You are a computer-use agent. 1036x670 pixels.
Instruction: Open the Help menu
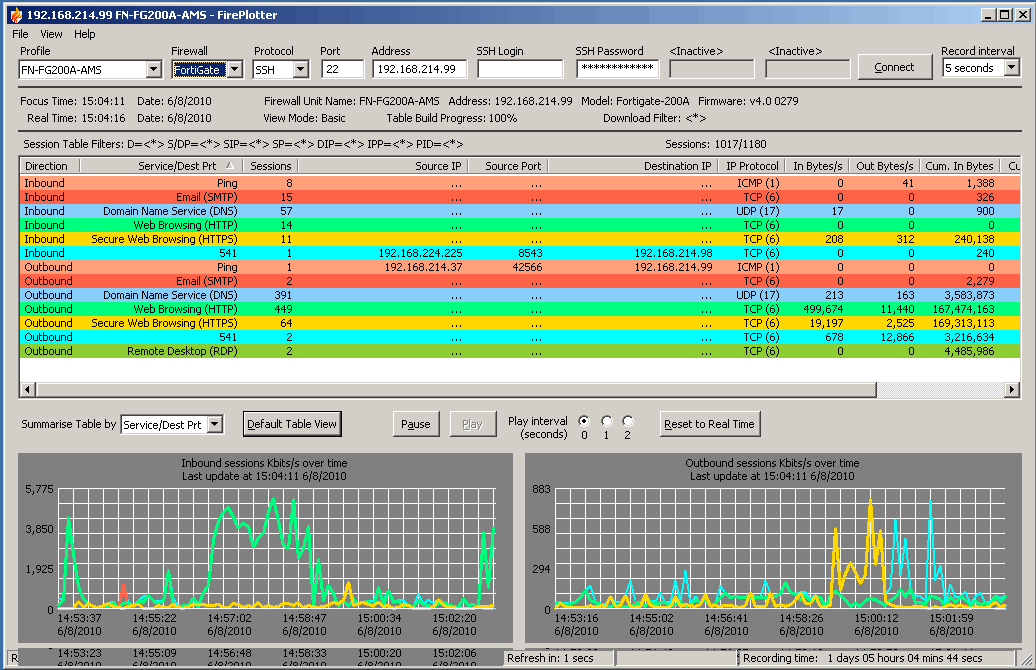pyautogui.click(x=85, y=34)
